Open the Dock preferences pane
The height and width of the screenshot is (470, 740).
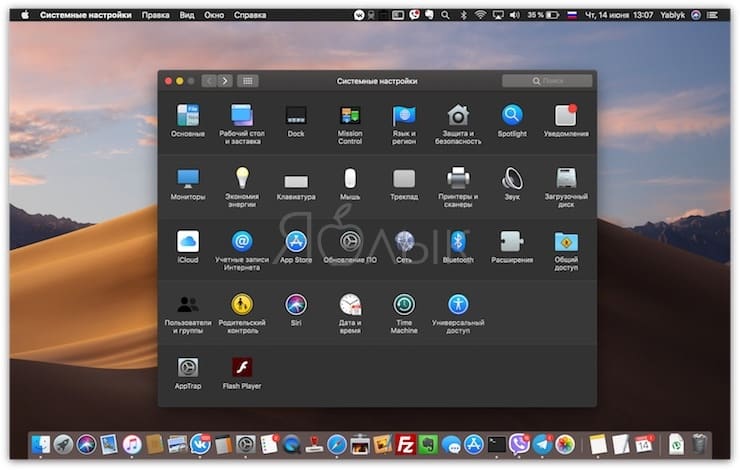coord(296,121)
